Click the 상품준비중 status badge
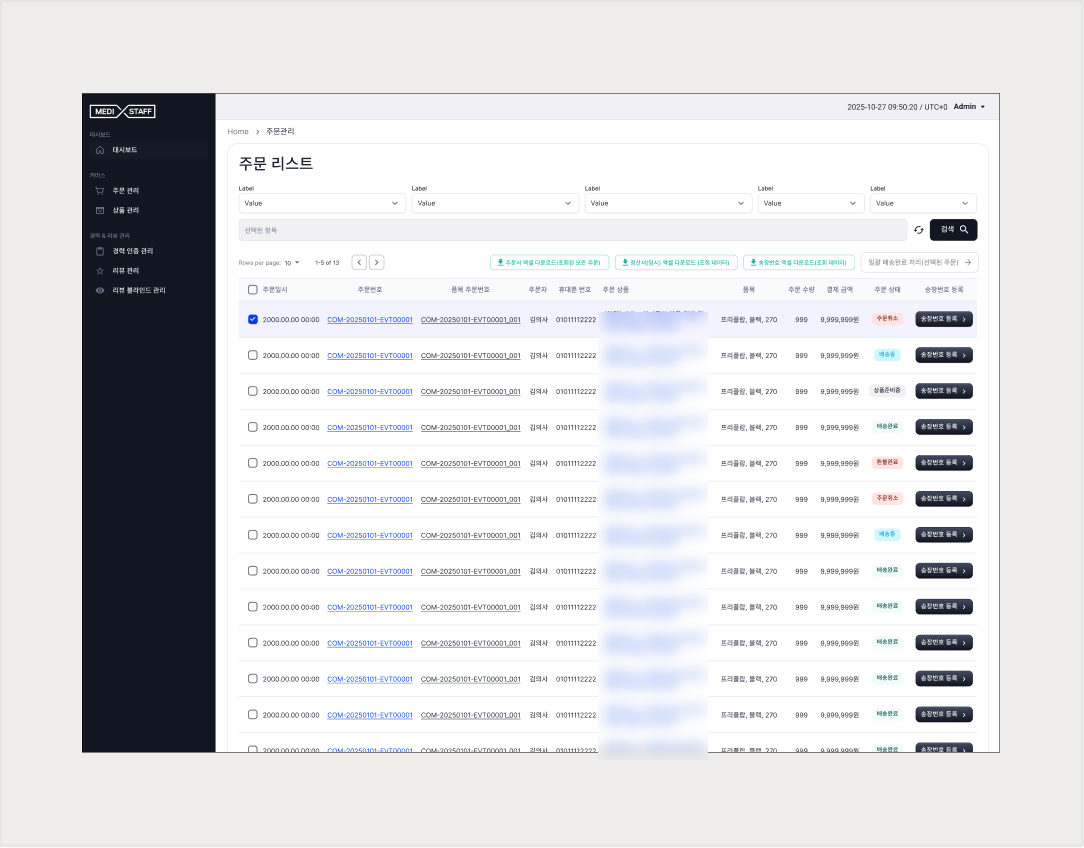This screenshot has height=848, width=1084. pyautogui.click(x=887, y=390)
